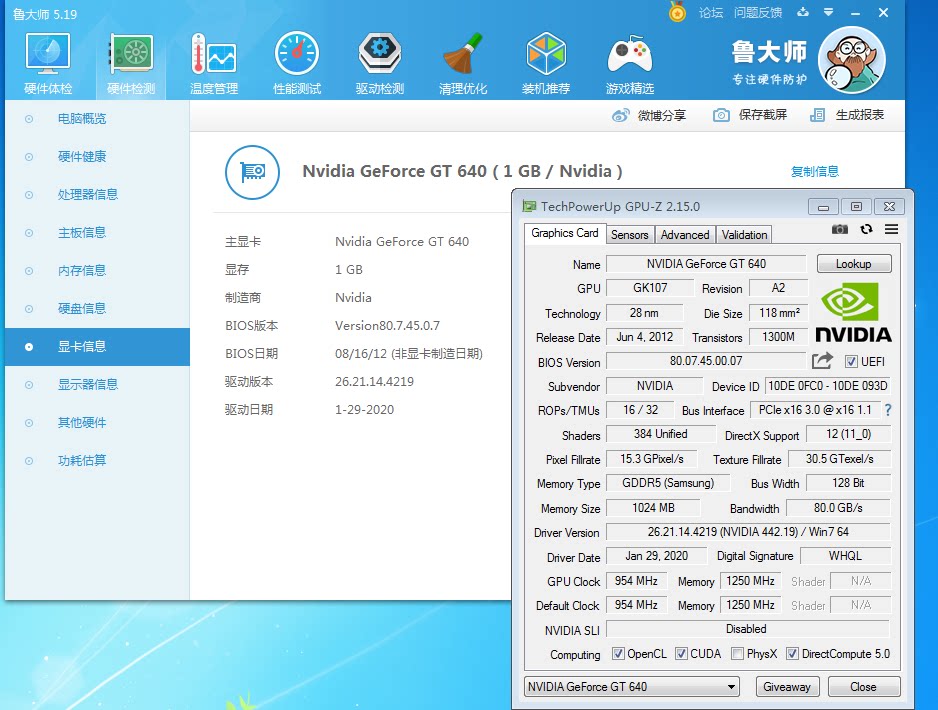Viewport: 938px width, 710px height.
Task: Minimize the GPU-Z window
Action: (x=823, y=207)
